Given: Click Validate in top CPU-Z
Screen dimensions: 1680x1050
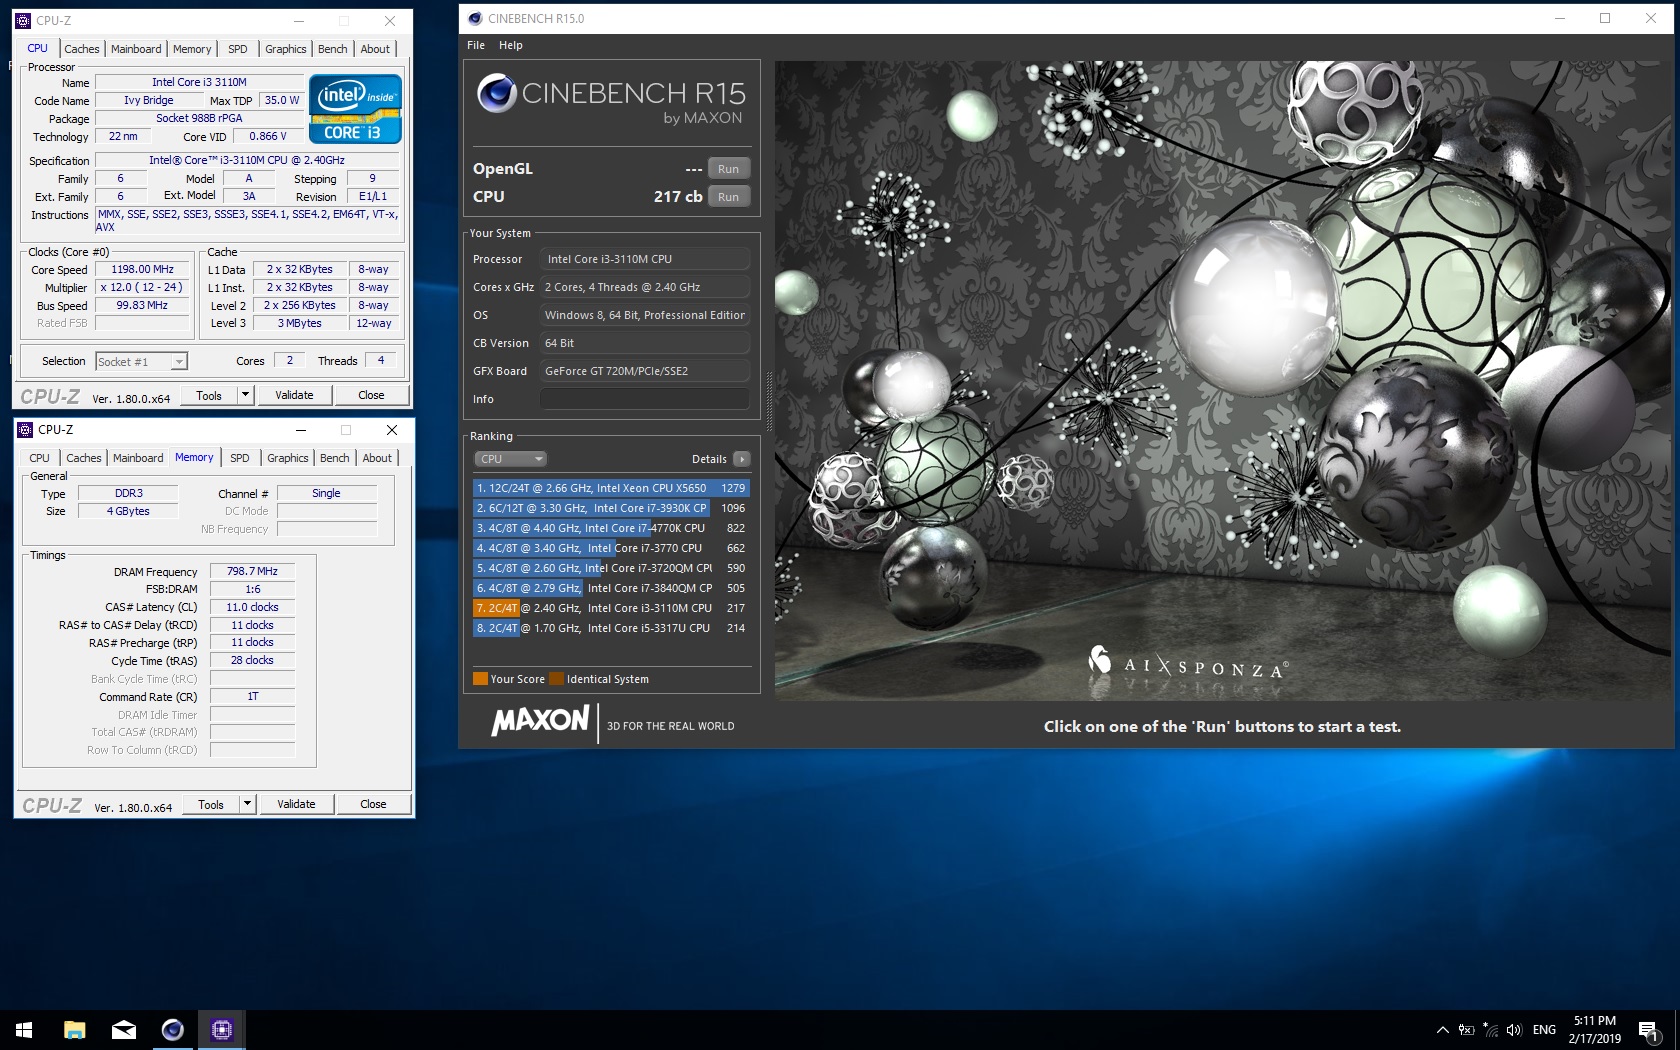Looking at the screenshot, I should [294, 395].
